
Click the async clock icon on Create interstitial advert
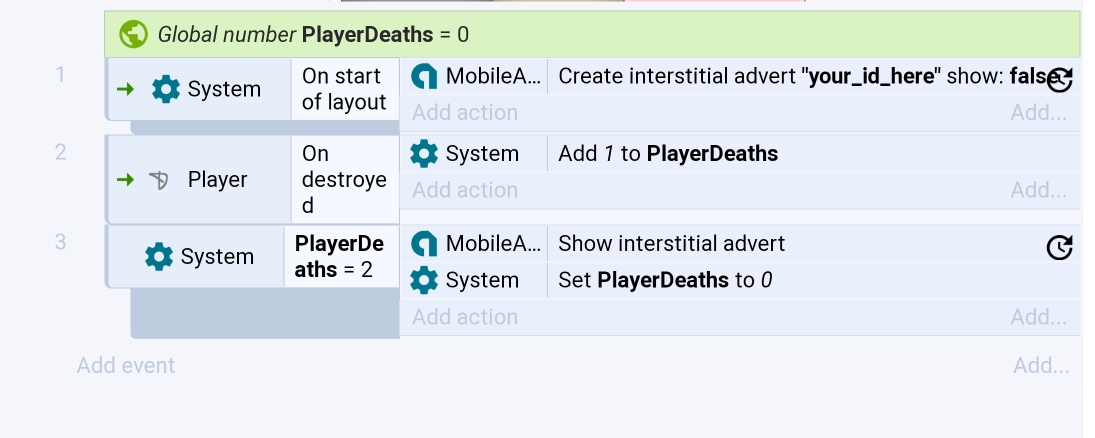[1060, 80]
